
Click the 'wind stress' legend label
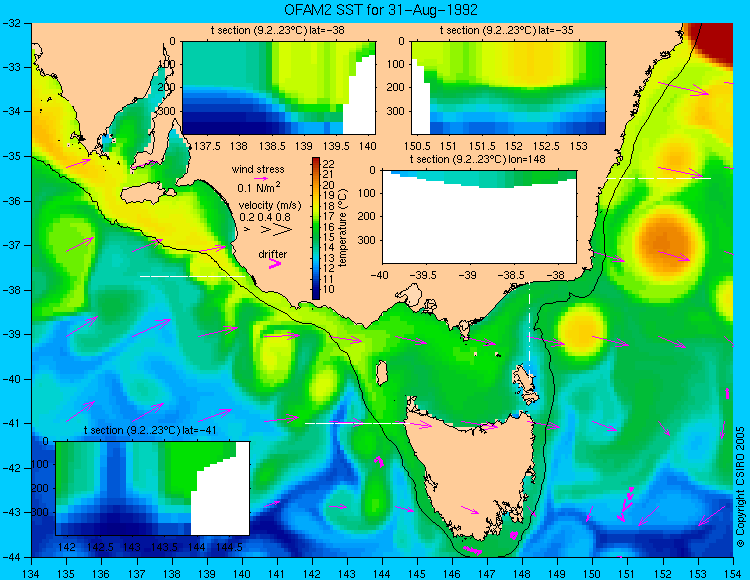pyautogui.click(x=258, y=169)
